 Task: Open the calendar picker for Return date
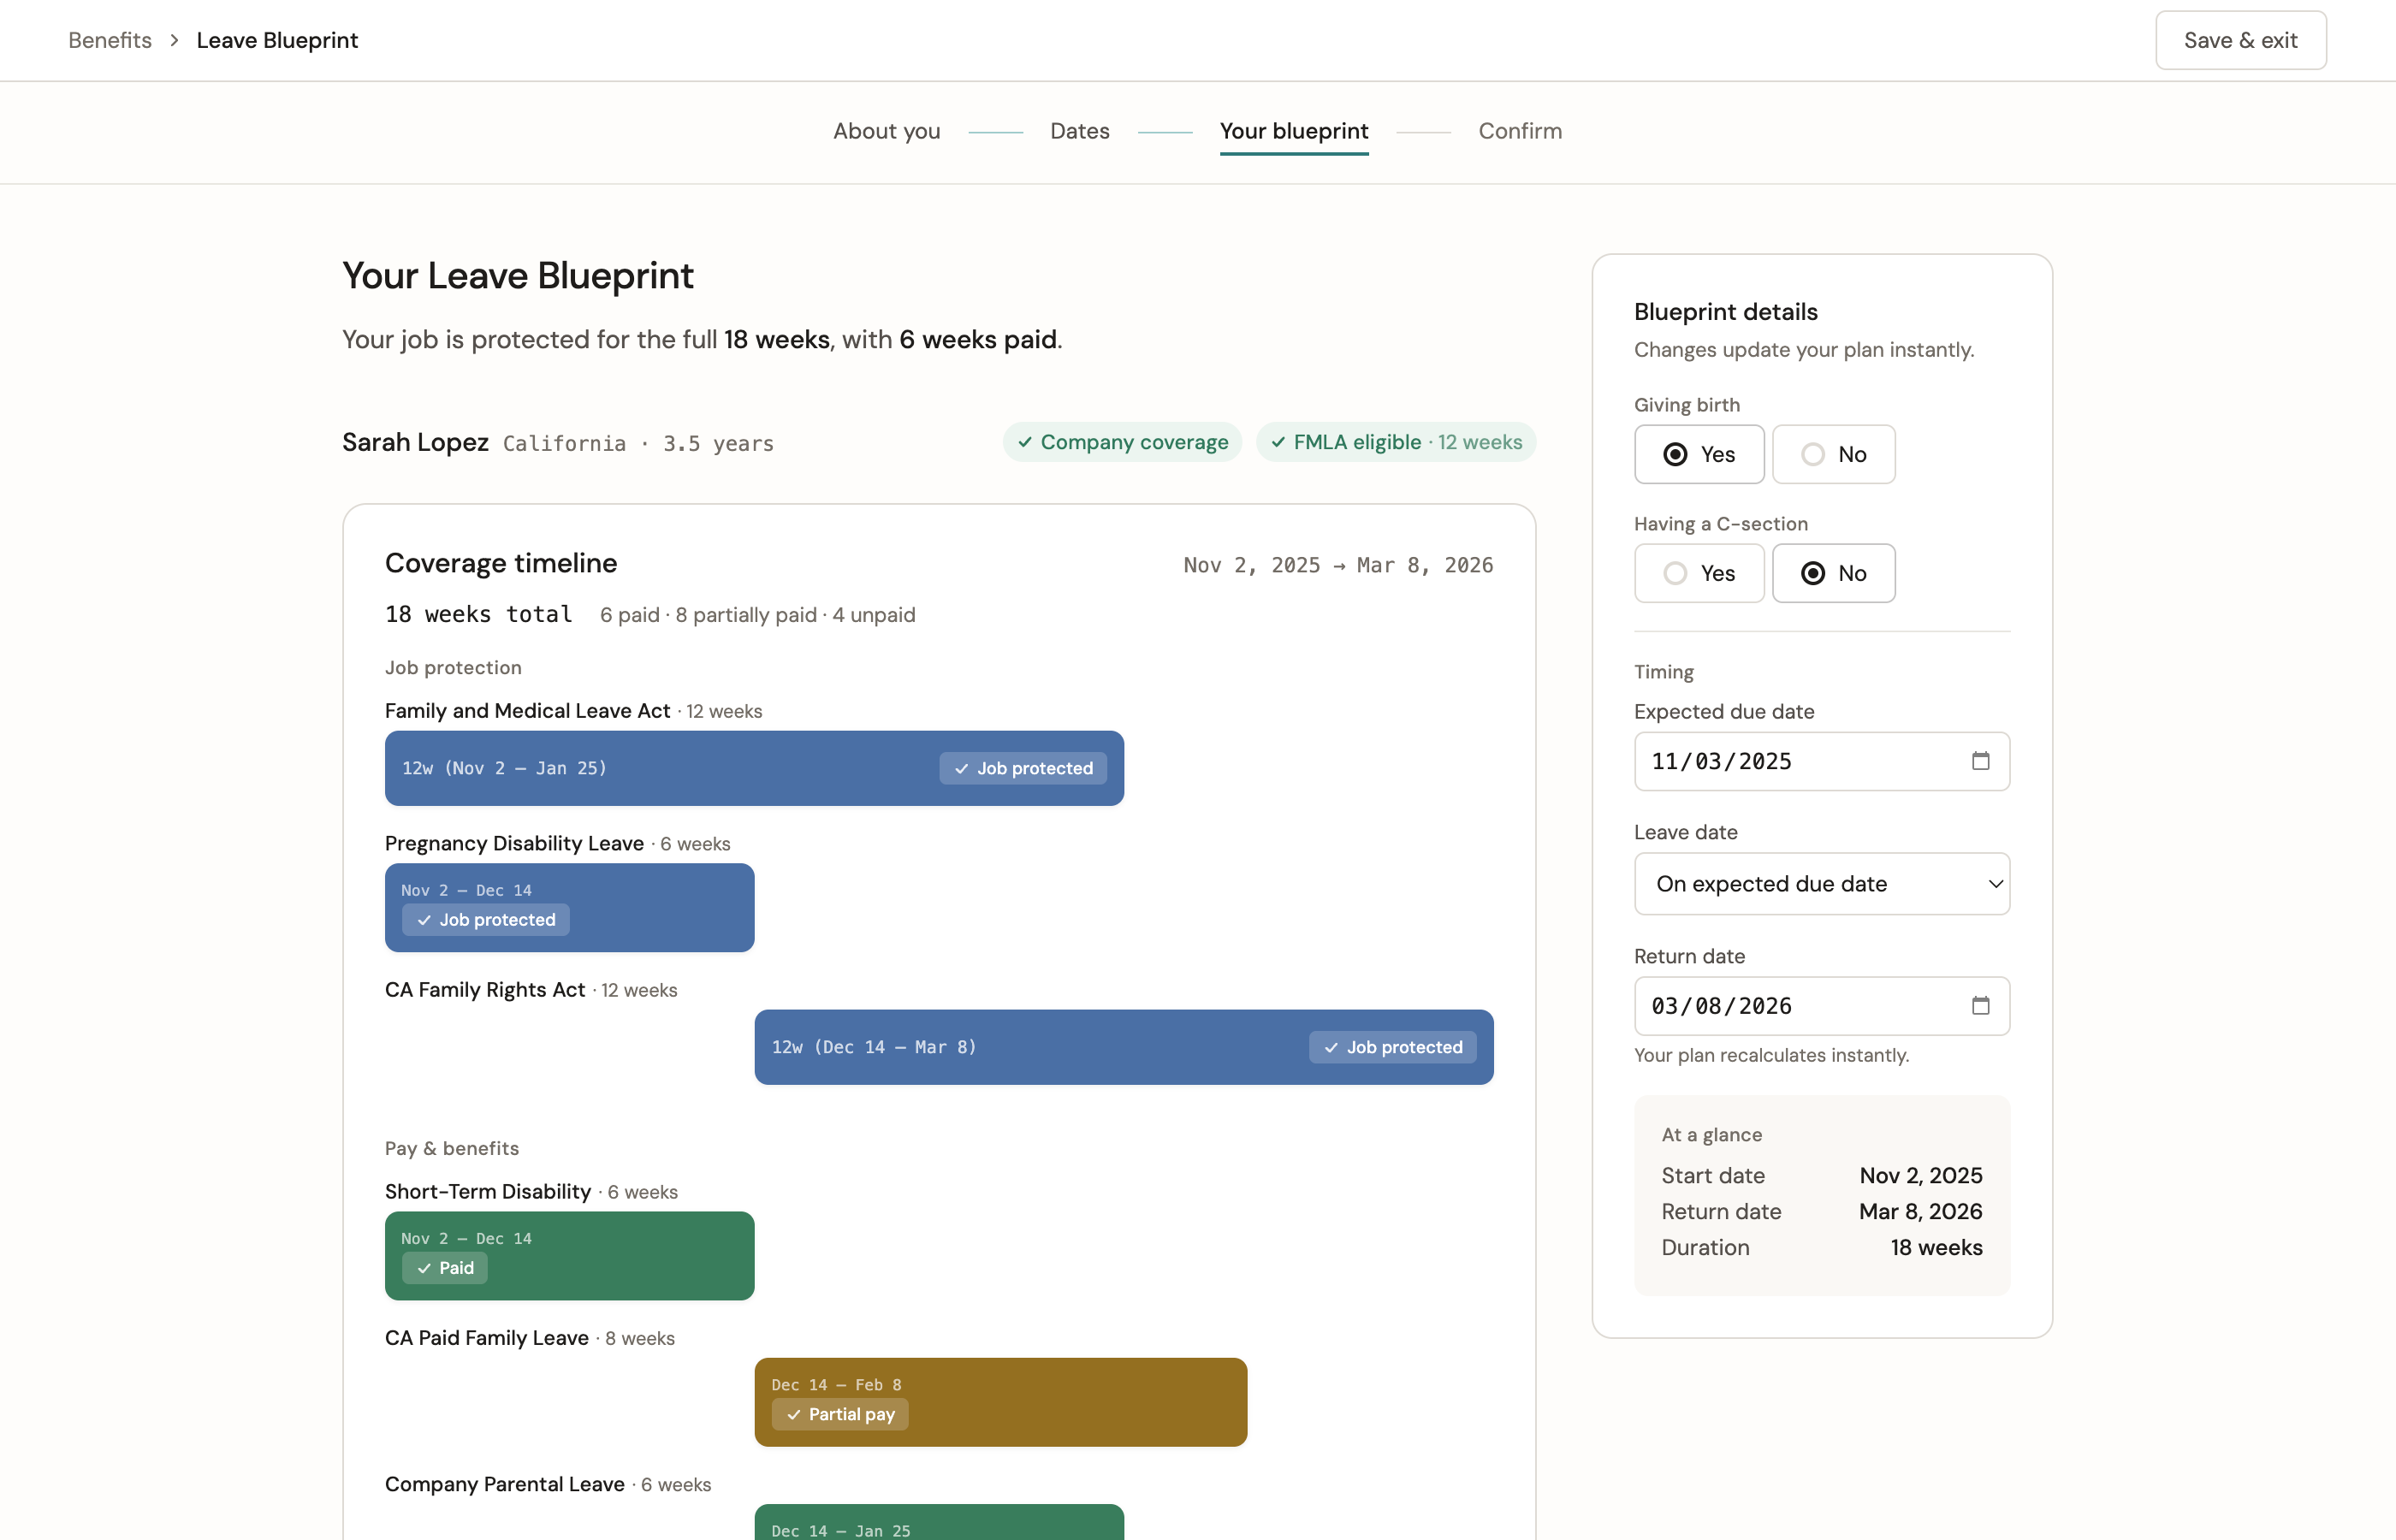coord(1983,1006)
